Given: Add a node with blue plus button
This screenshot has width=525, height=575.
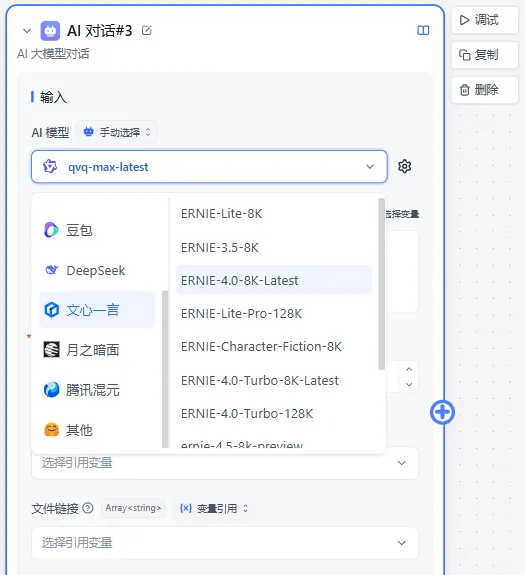Looking at the screenshot, I should (x=443, y=413).
